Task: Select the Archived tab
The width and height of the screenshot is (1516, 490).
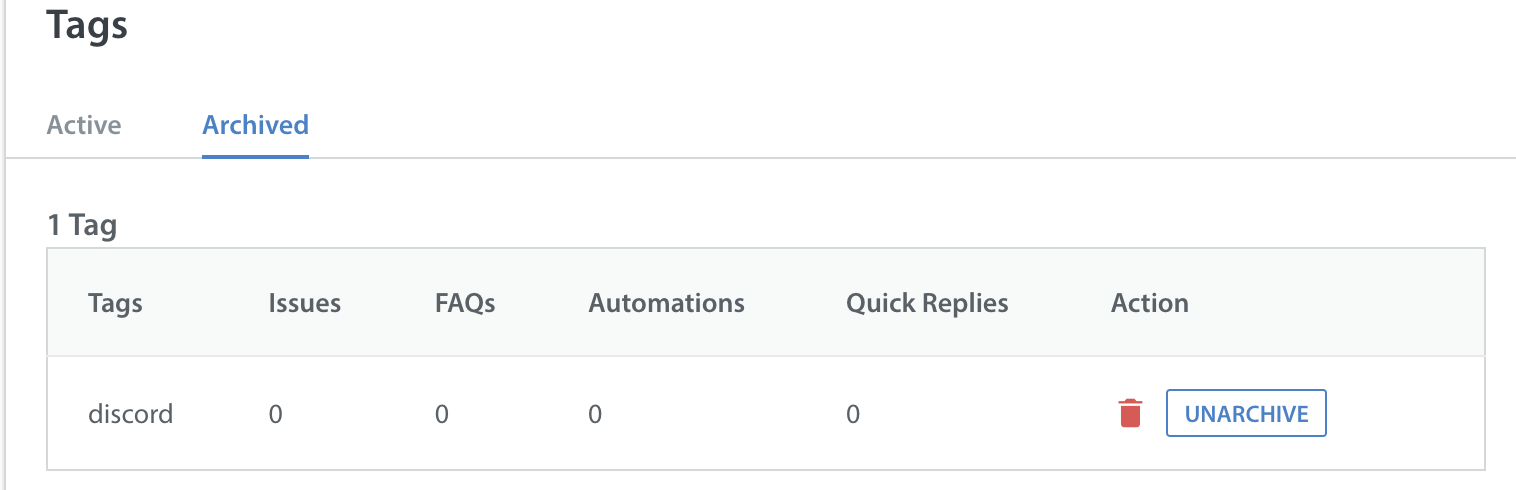Action: click(255, 125)
